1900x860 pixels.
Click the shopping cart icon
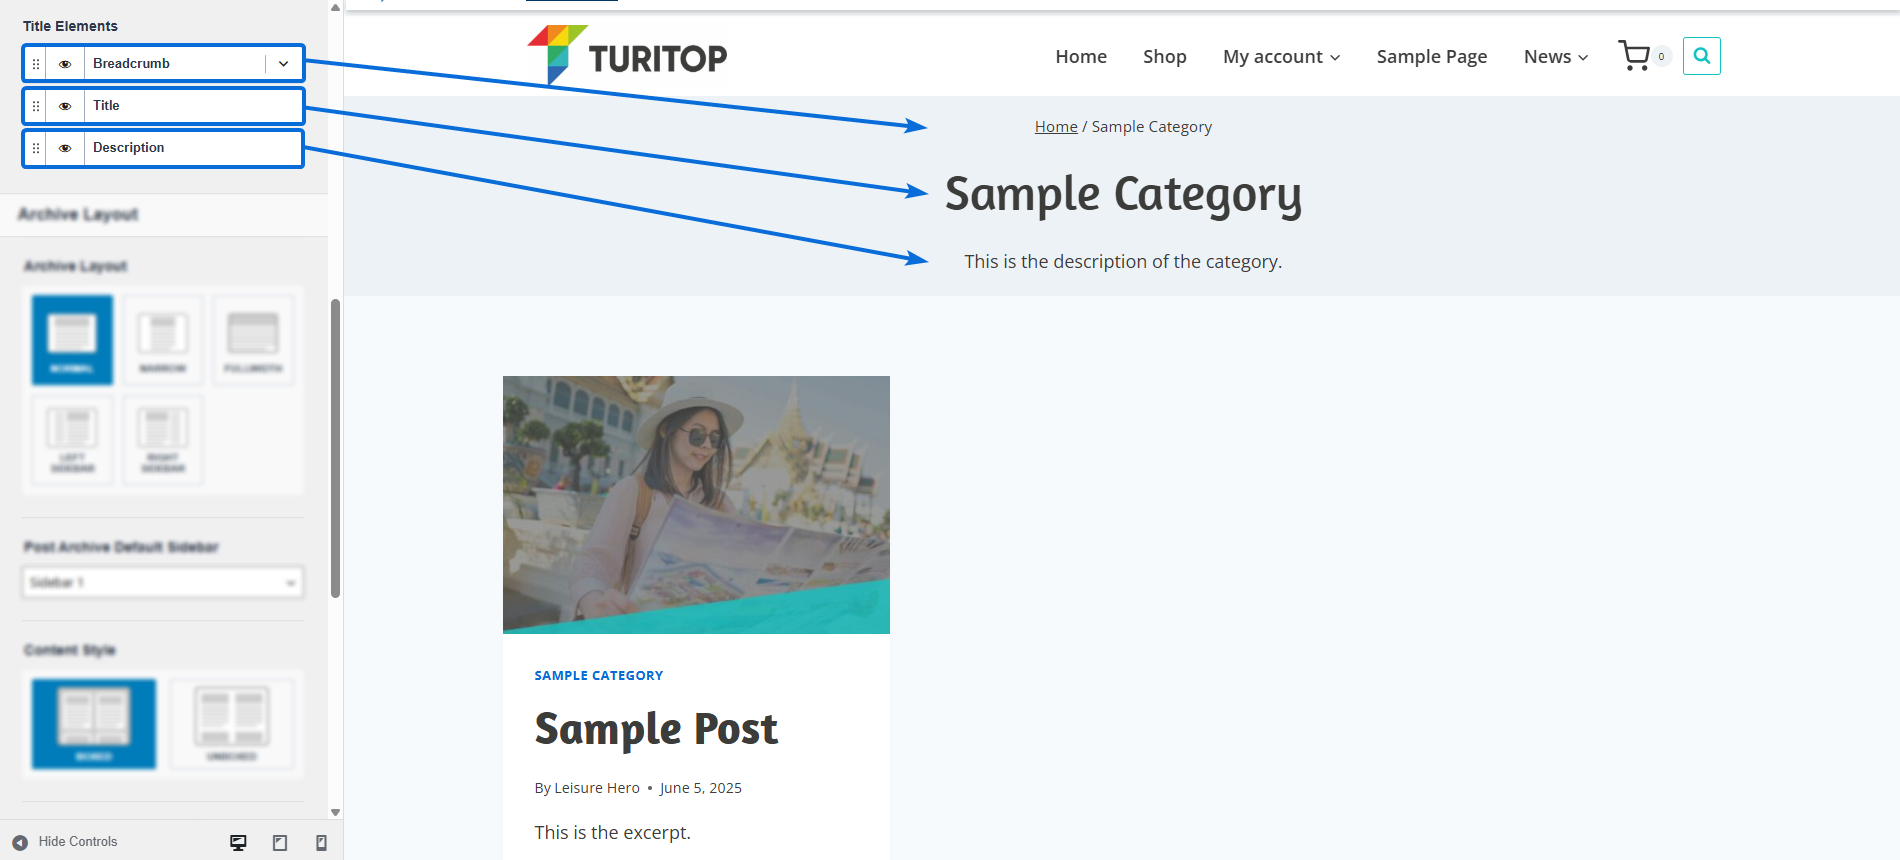click(x=1635, y=56)
